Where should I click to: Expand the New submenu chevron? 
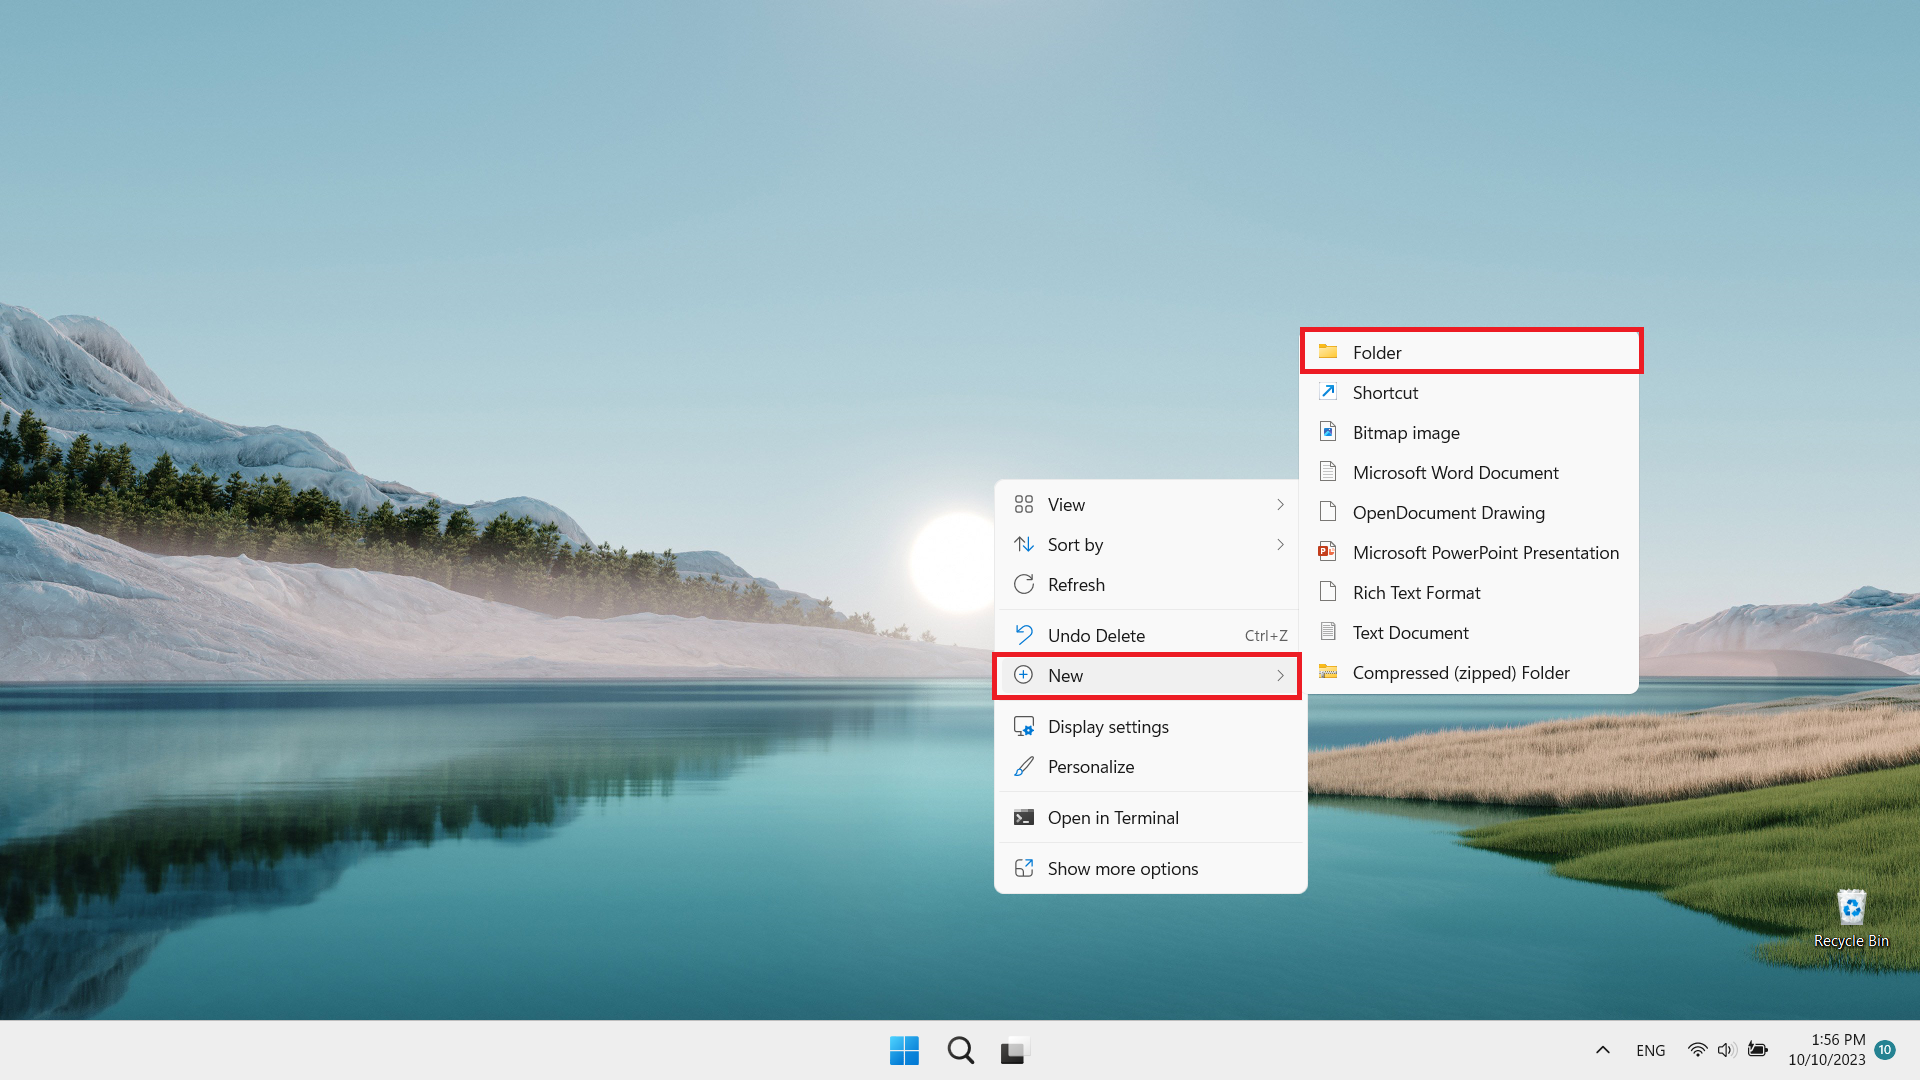(x=1280, y=676)
